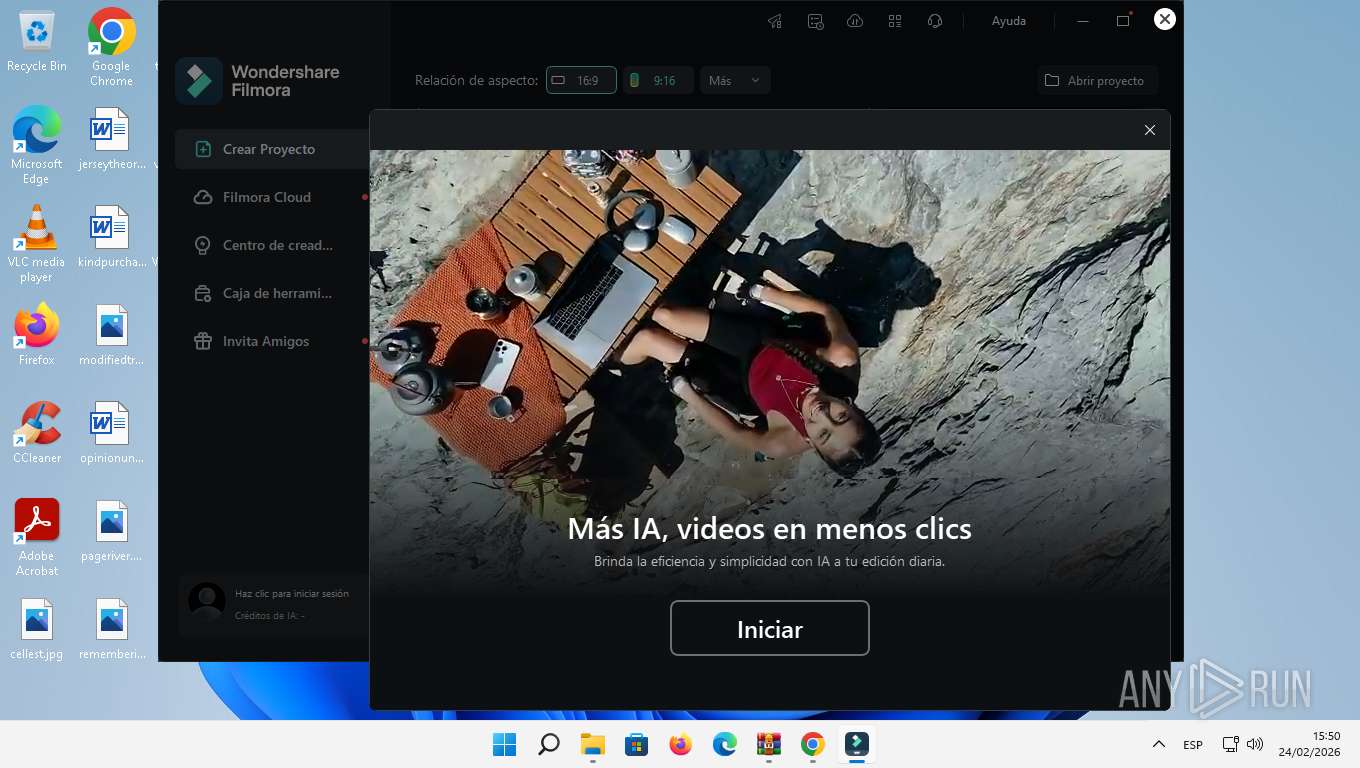1360x768 pixels.
Task: Open Centro de creadores sidebar item
Action: [272, 245]
